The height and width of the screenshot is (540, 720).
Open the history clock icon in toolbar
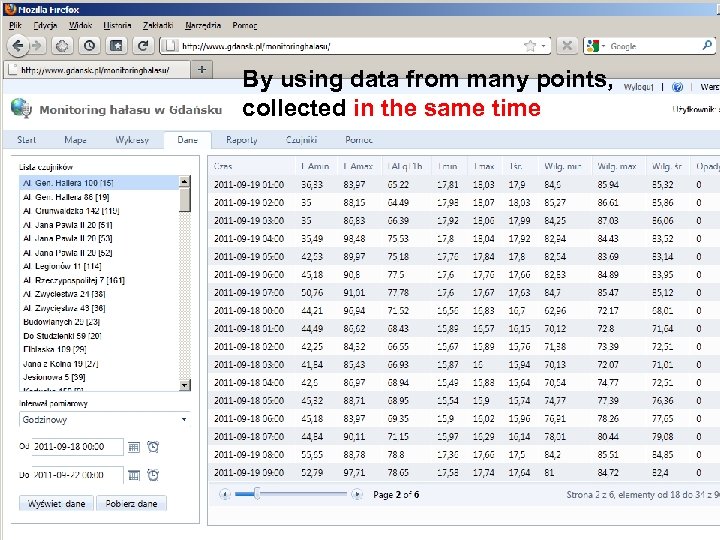[90, 45]
